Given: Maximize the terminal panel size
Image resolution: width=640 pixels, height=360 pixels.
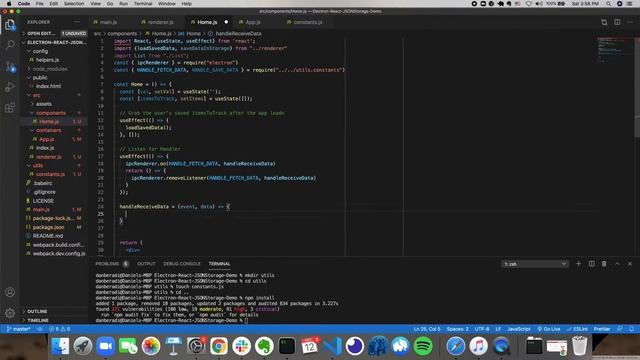Looking at the screenshot, I should (617, 264).
